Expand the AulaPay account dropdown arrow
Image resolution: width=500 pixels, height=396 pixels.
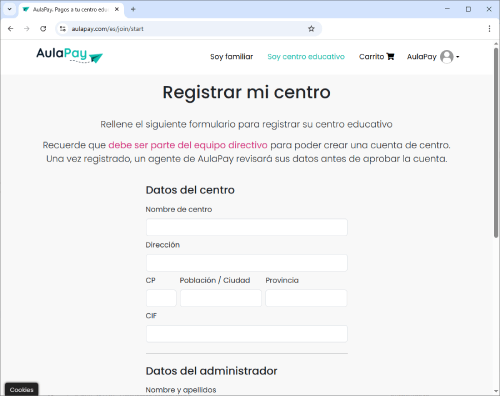[458, 57]
